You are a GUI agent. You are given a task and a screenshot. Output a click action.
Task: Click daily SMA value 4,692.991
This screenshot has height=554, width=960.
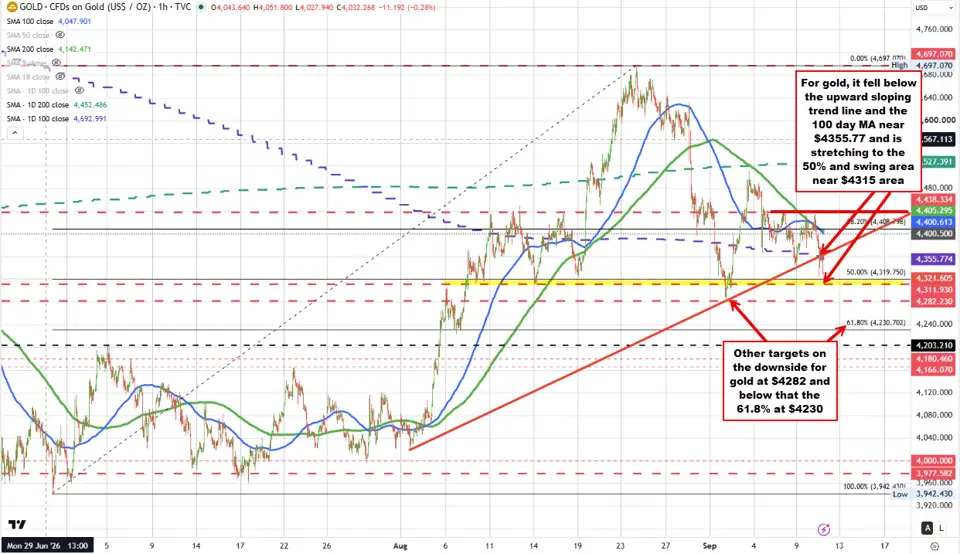pos(90,119)
